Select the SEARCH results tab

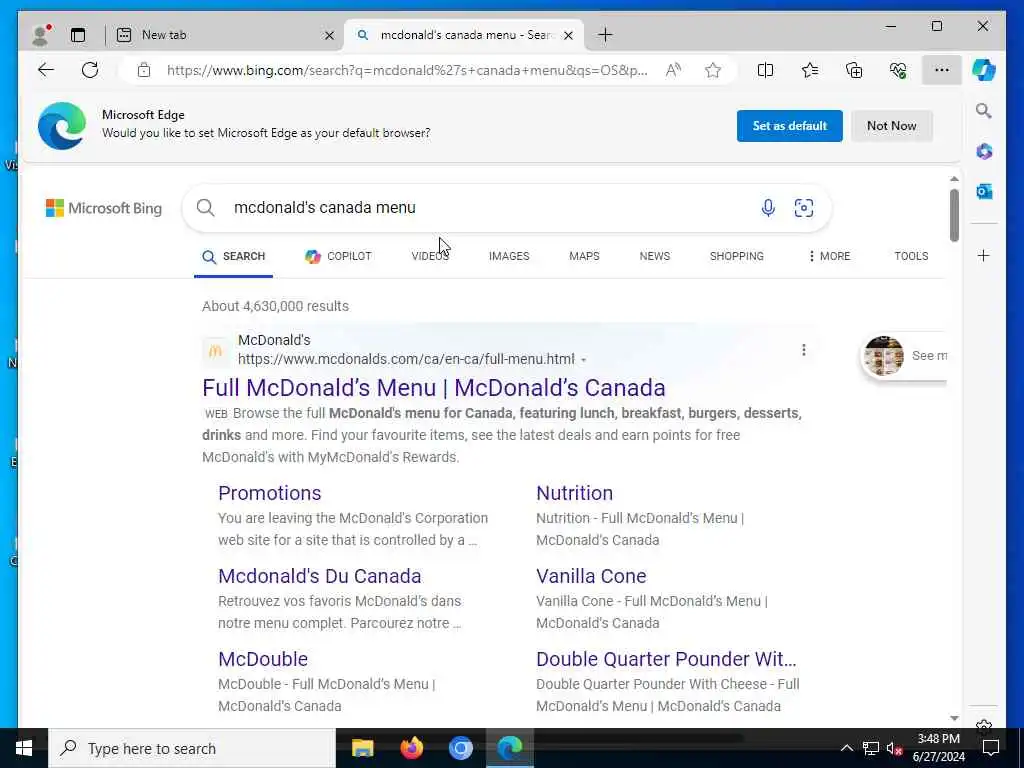click(x=233, y=256)
